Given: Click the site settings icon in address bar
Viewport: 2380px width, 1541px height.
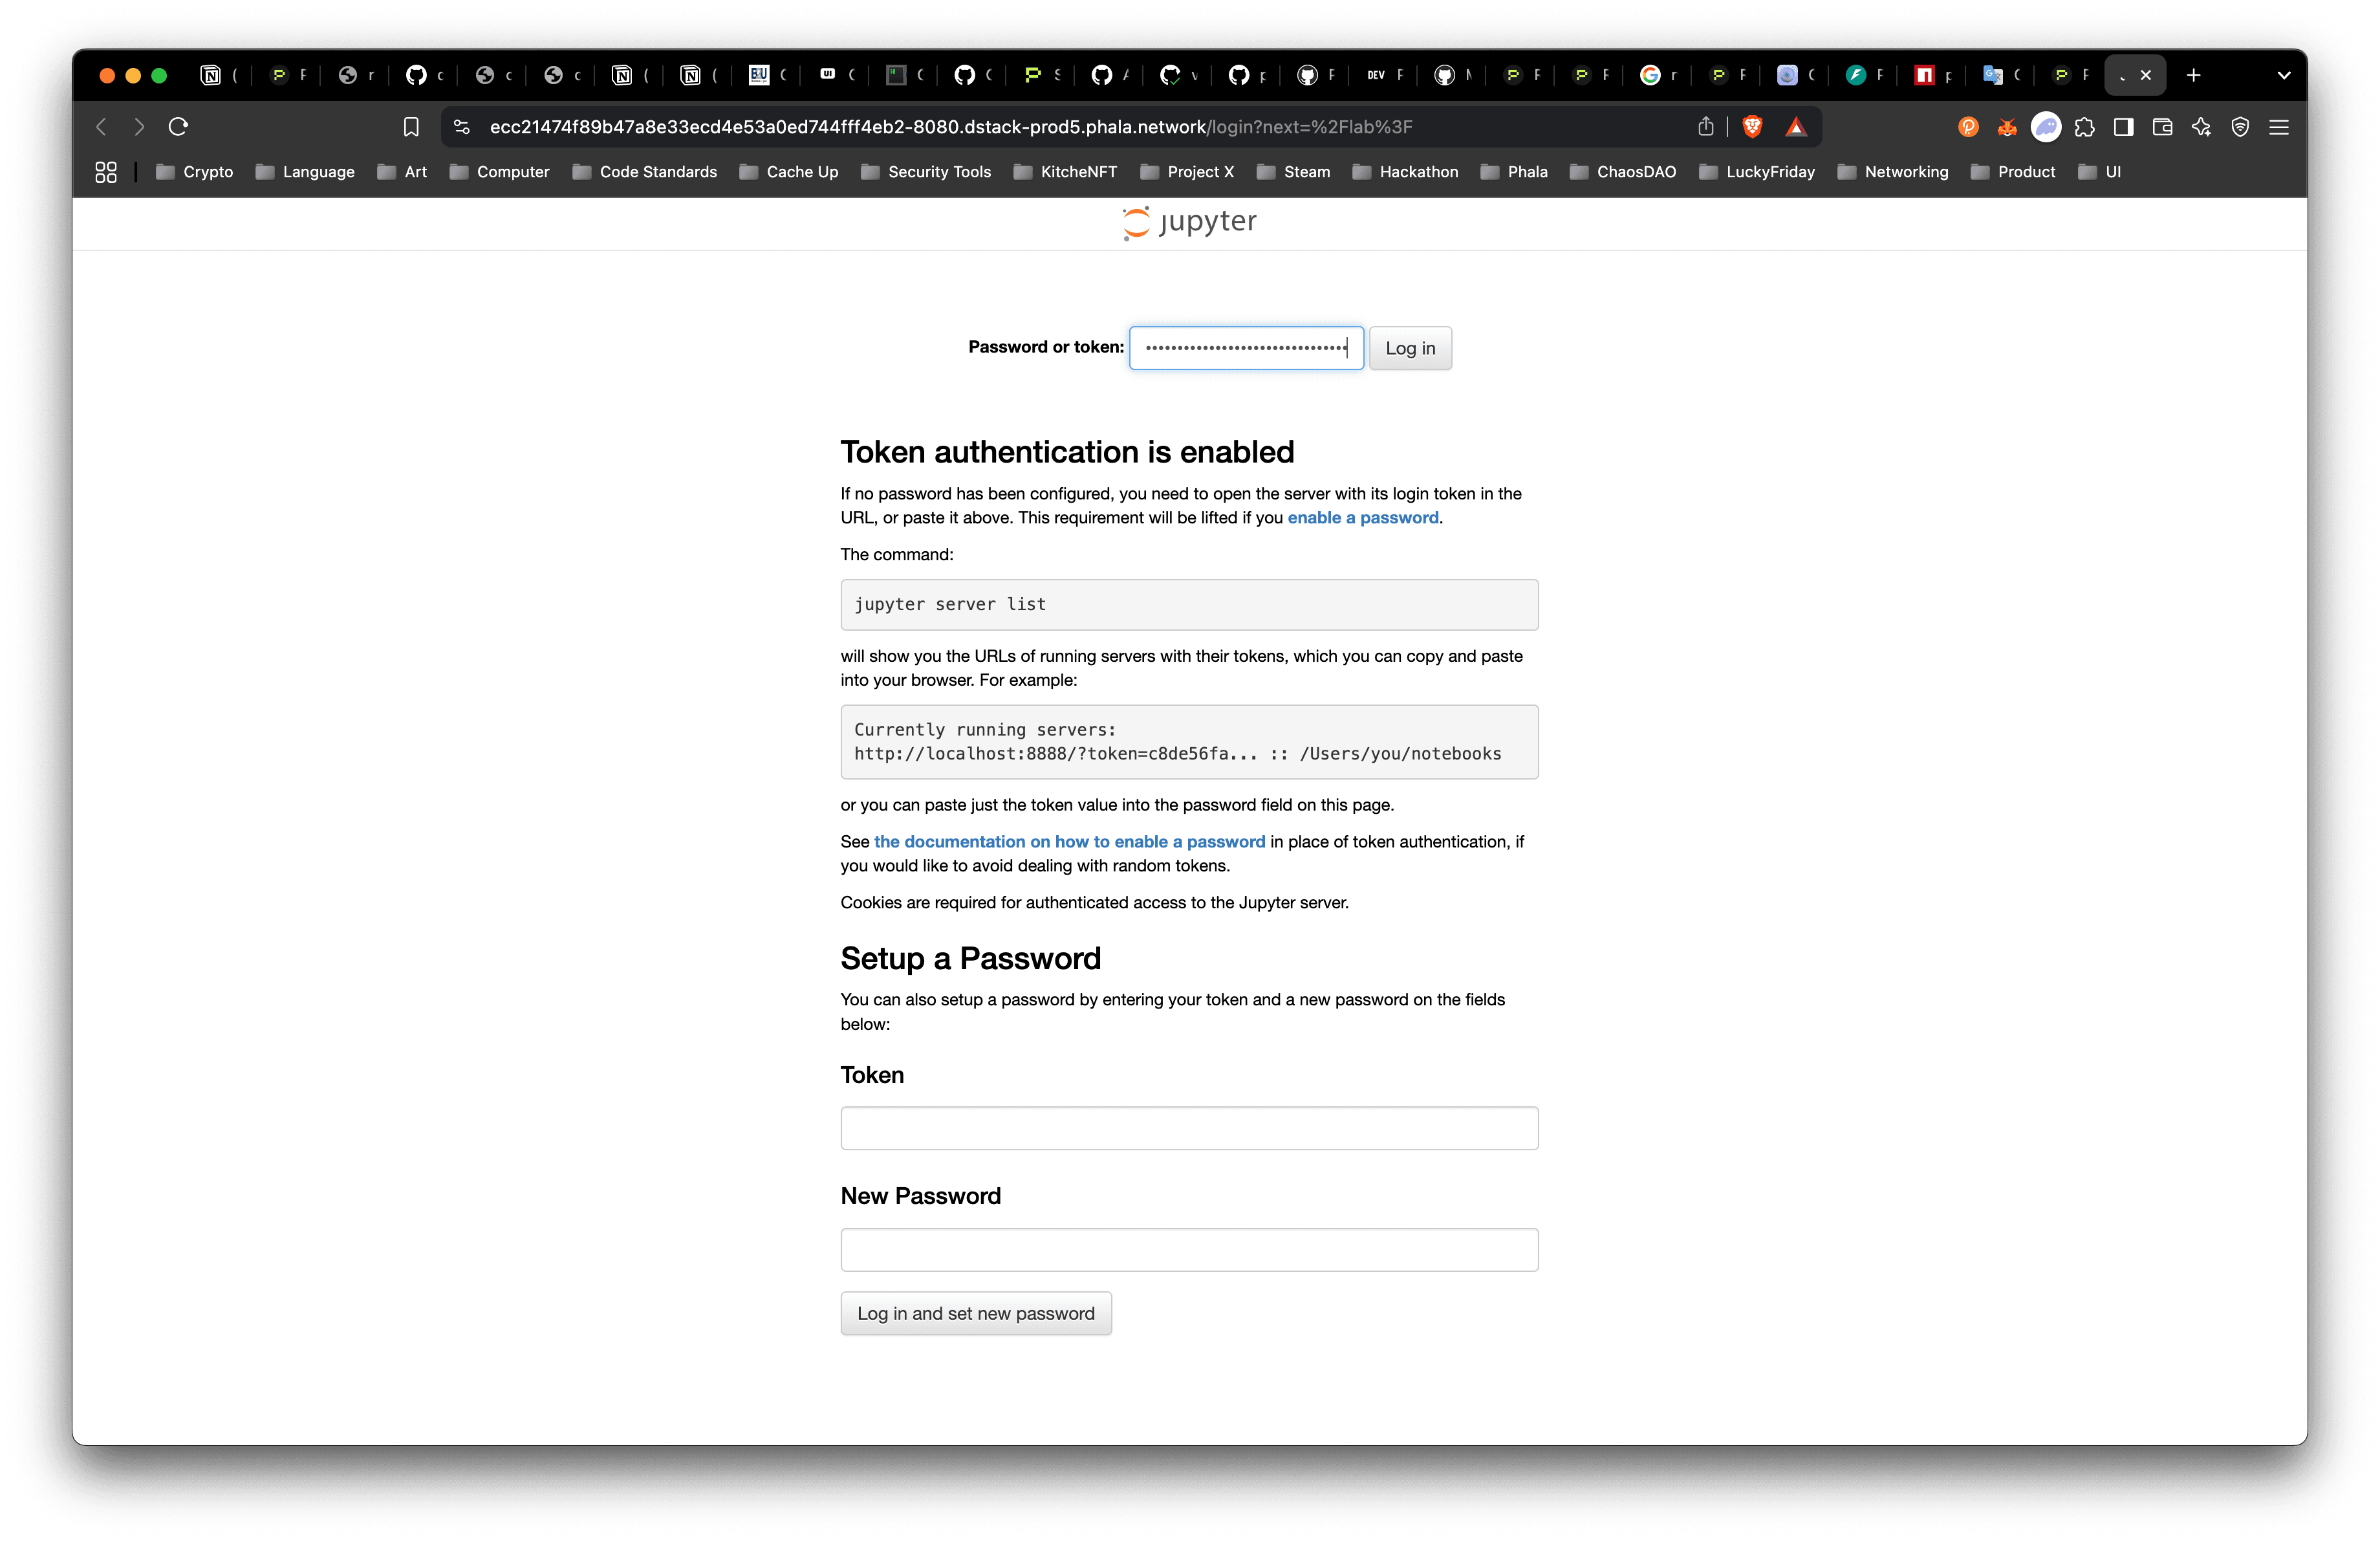Looking at the screenshot, I should point(462,127).
